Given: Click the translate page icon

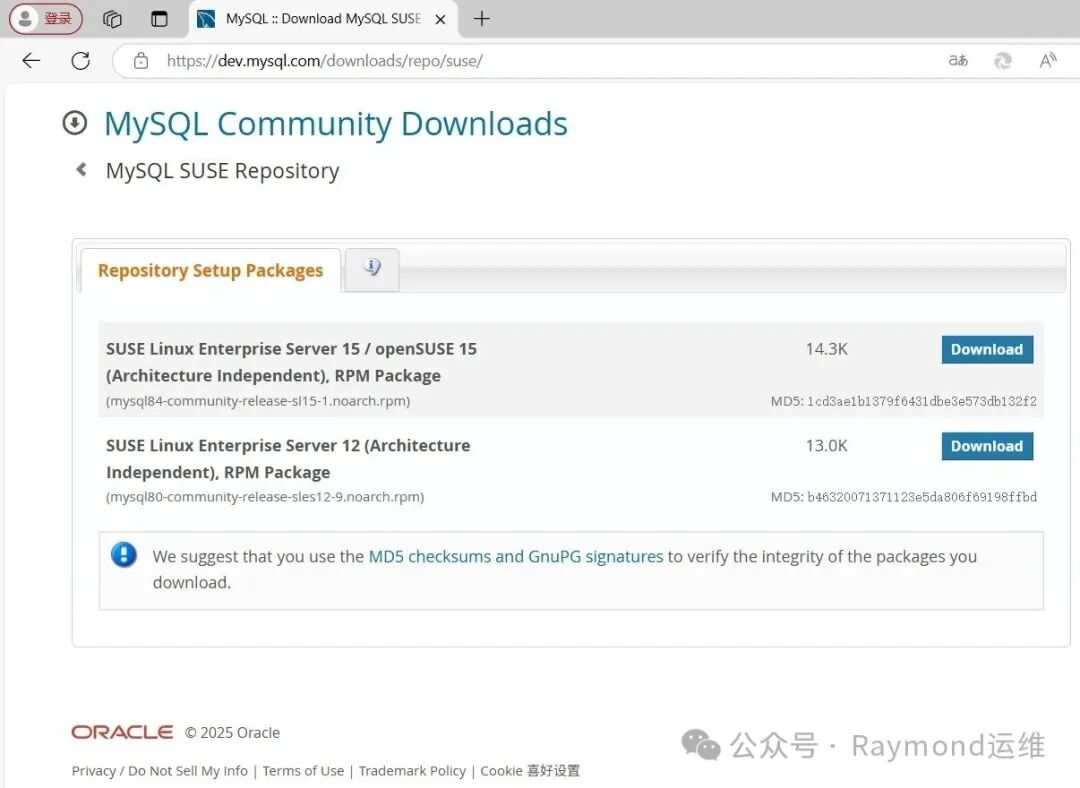Looking at the screenshot, I should coord(957,61).
